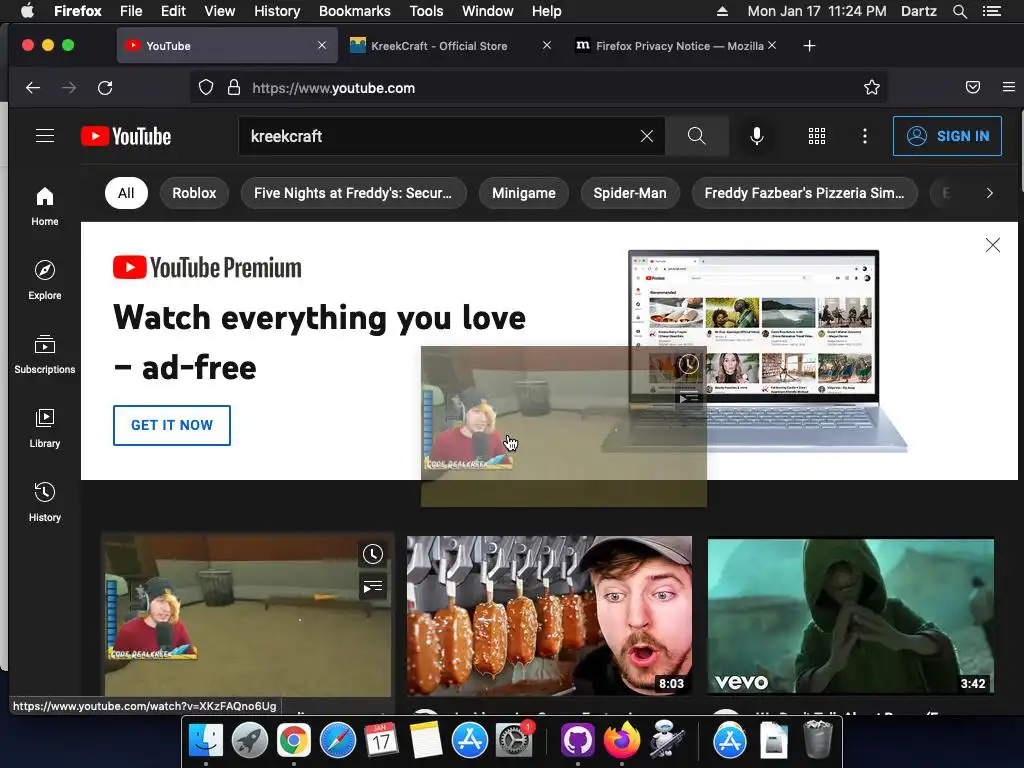Screen dimensions: 1024x768
Task: Select Freddy Fazbear's Pizzeria Sim chip
Action: (x=805, y=193)
